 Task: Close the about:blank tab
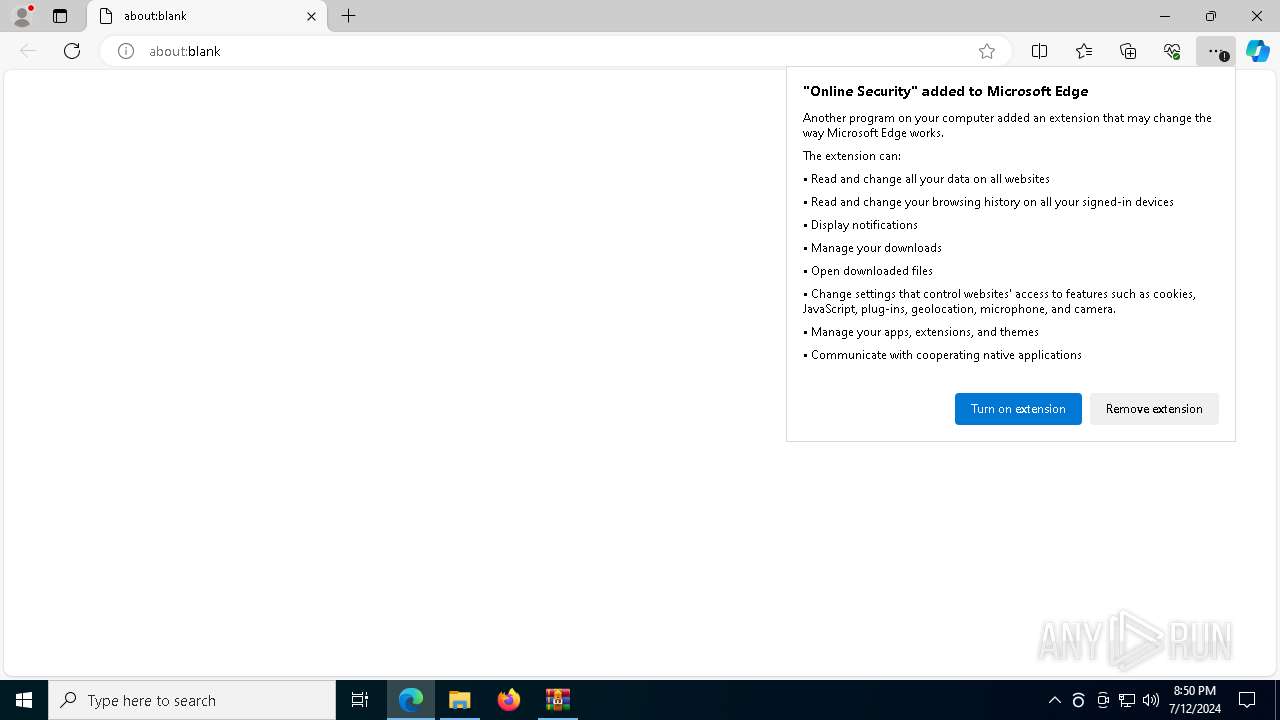pos(311,16)
